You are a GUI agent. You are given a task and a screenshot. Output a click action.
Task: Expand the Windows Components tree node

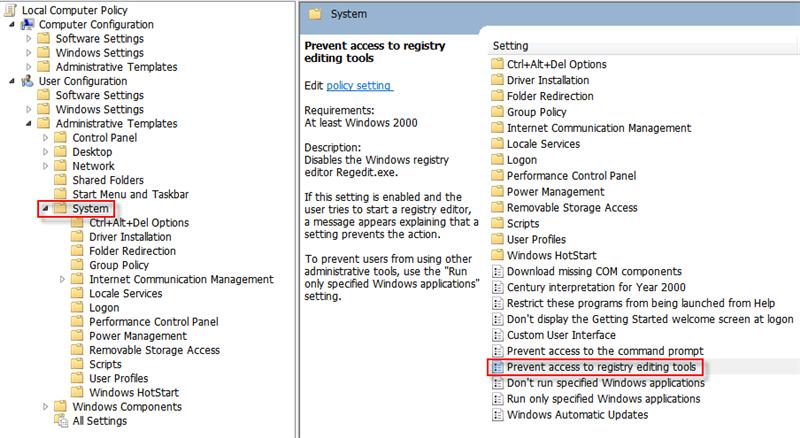coord(45,406)
